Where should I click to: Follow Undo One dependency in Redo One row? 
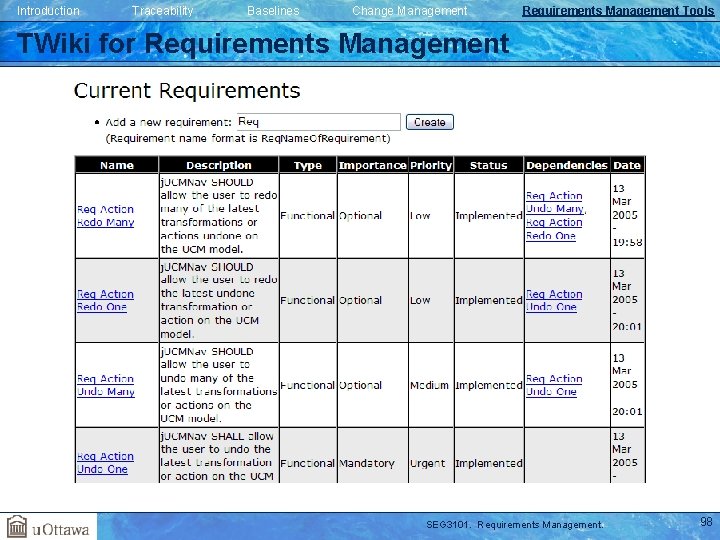click(x=554, y=300)
